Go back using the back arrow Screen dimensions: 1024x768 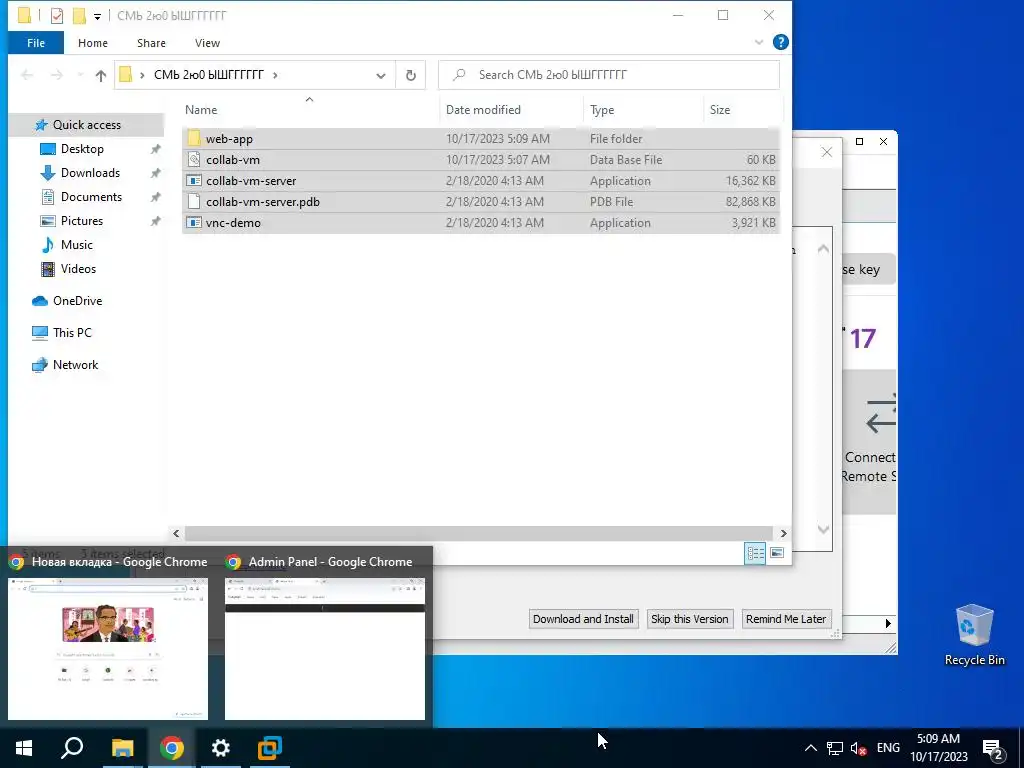pos(27,75)
